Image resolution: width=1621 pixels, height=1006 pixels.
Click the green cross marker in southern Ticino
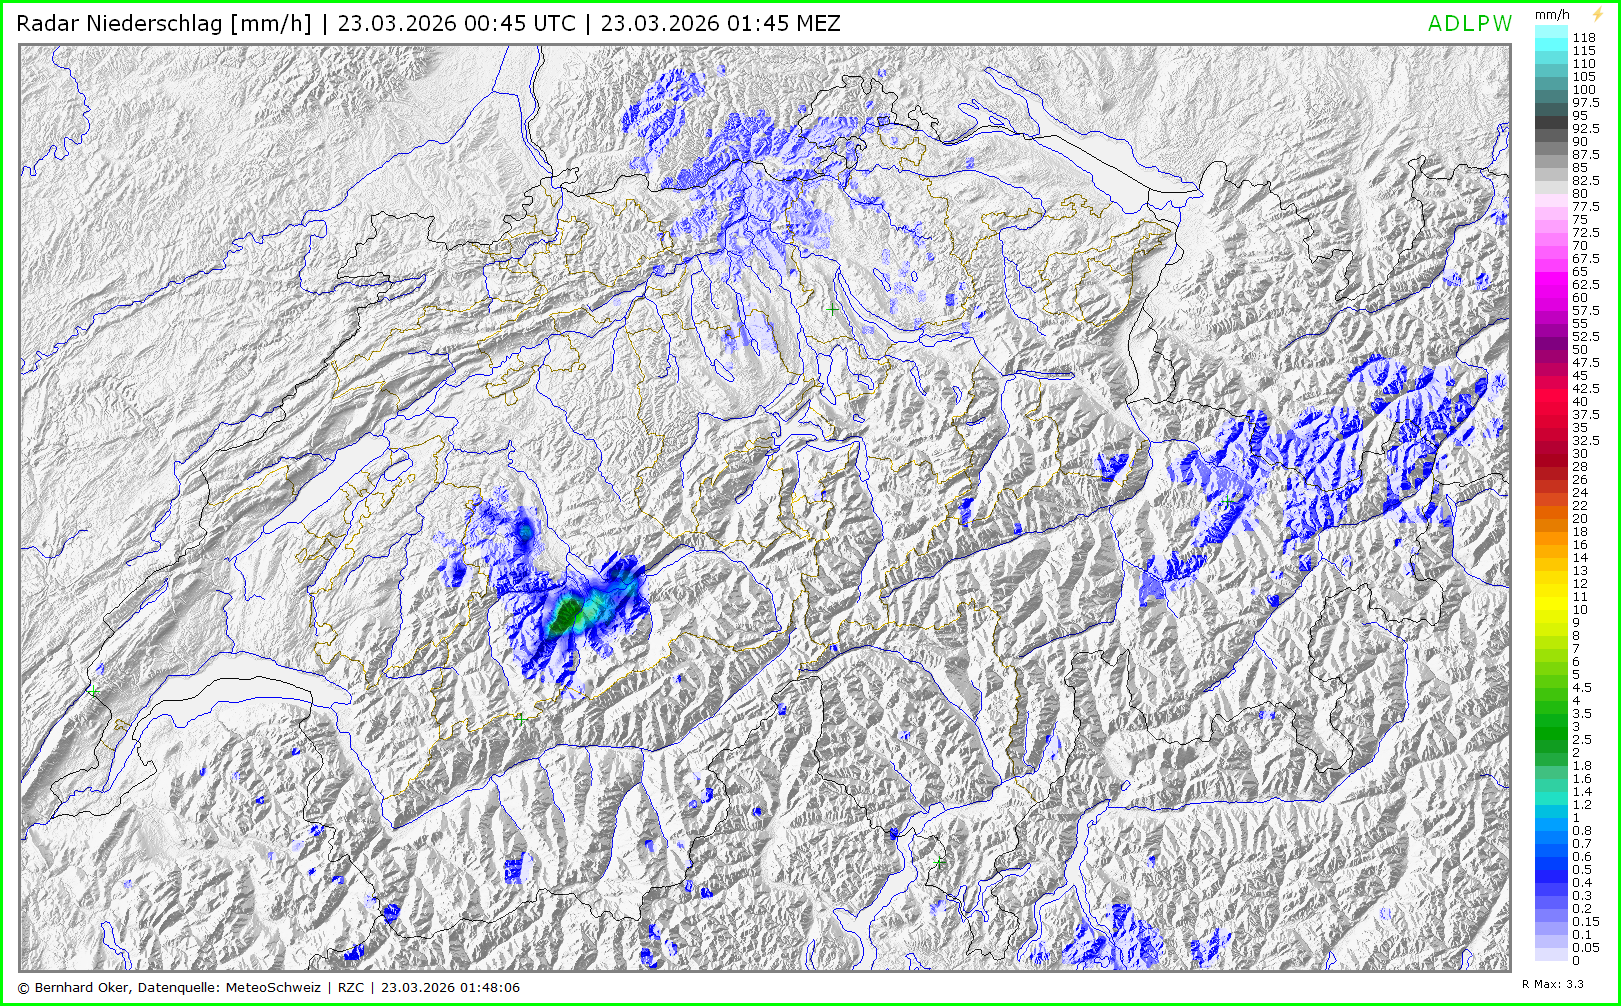click(x=938, y=861)
